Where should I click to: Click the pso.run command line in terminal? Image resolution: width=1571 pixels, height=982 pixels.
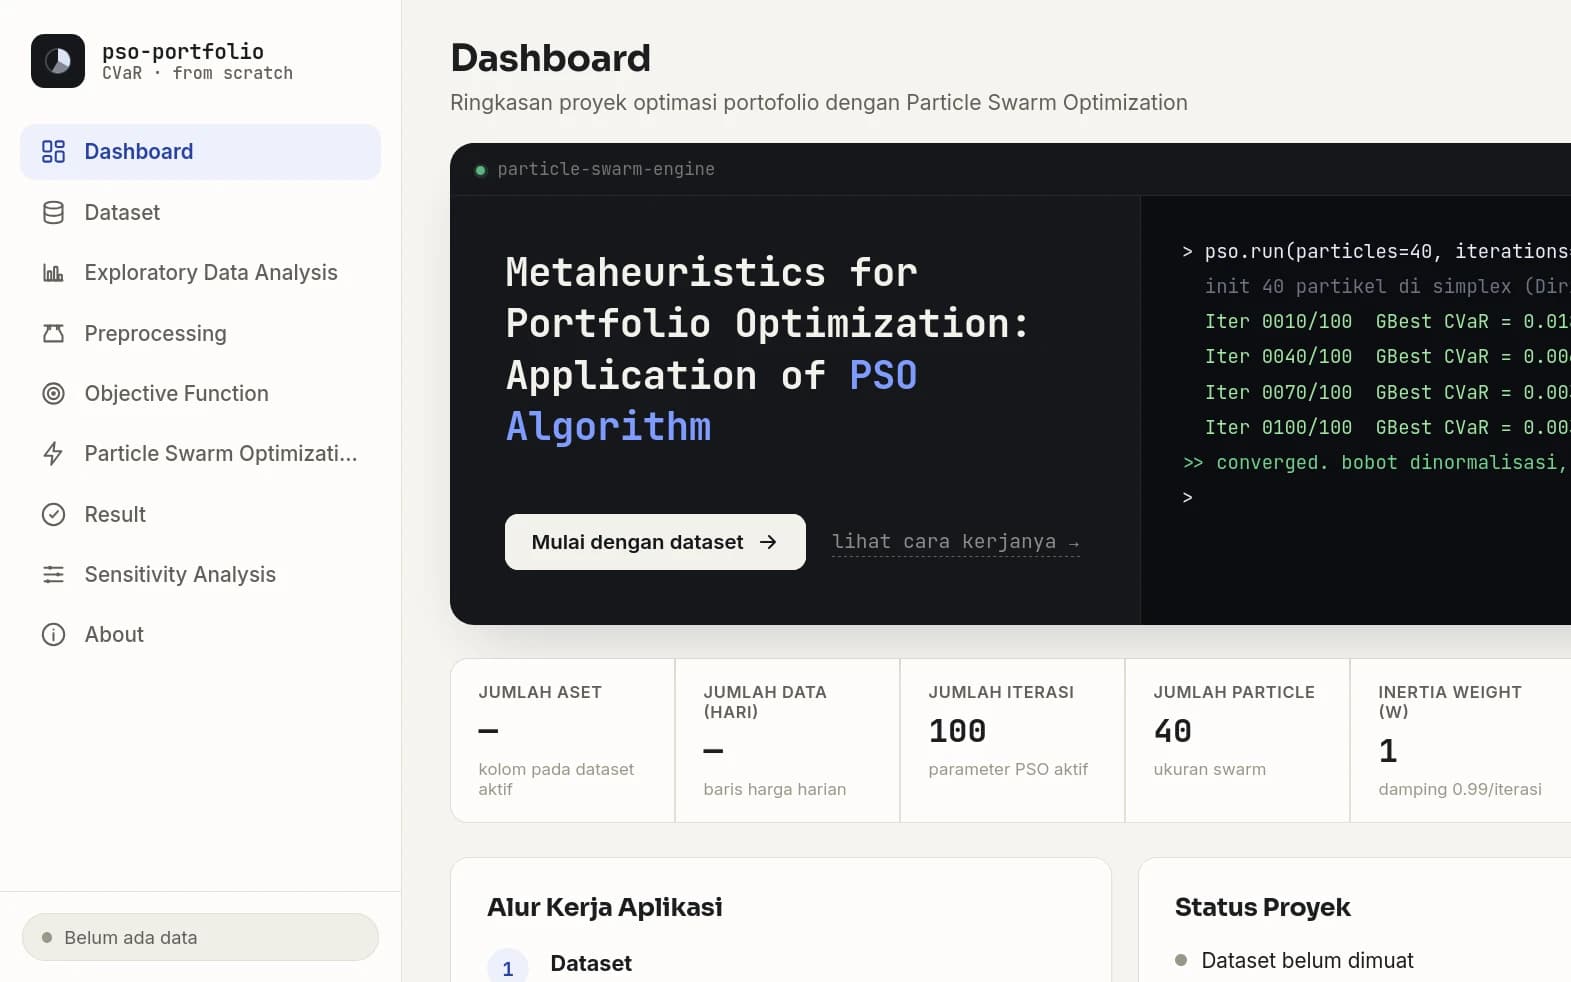(x=1376, y=251)
